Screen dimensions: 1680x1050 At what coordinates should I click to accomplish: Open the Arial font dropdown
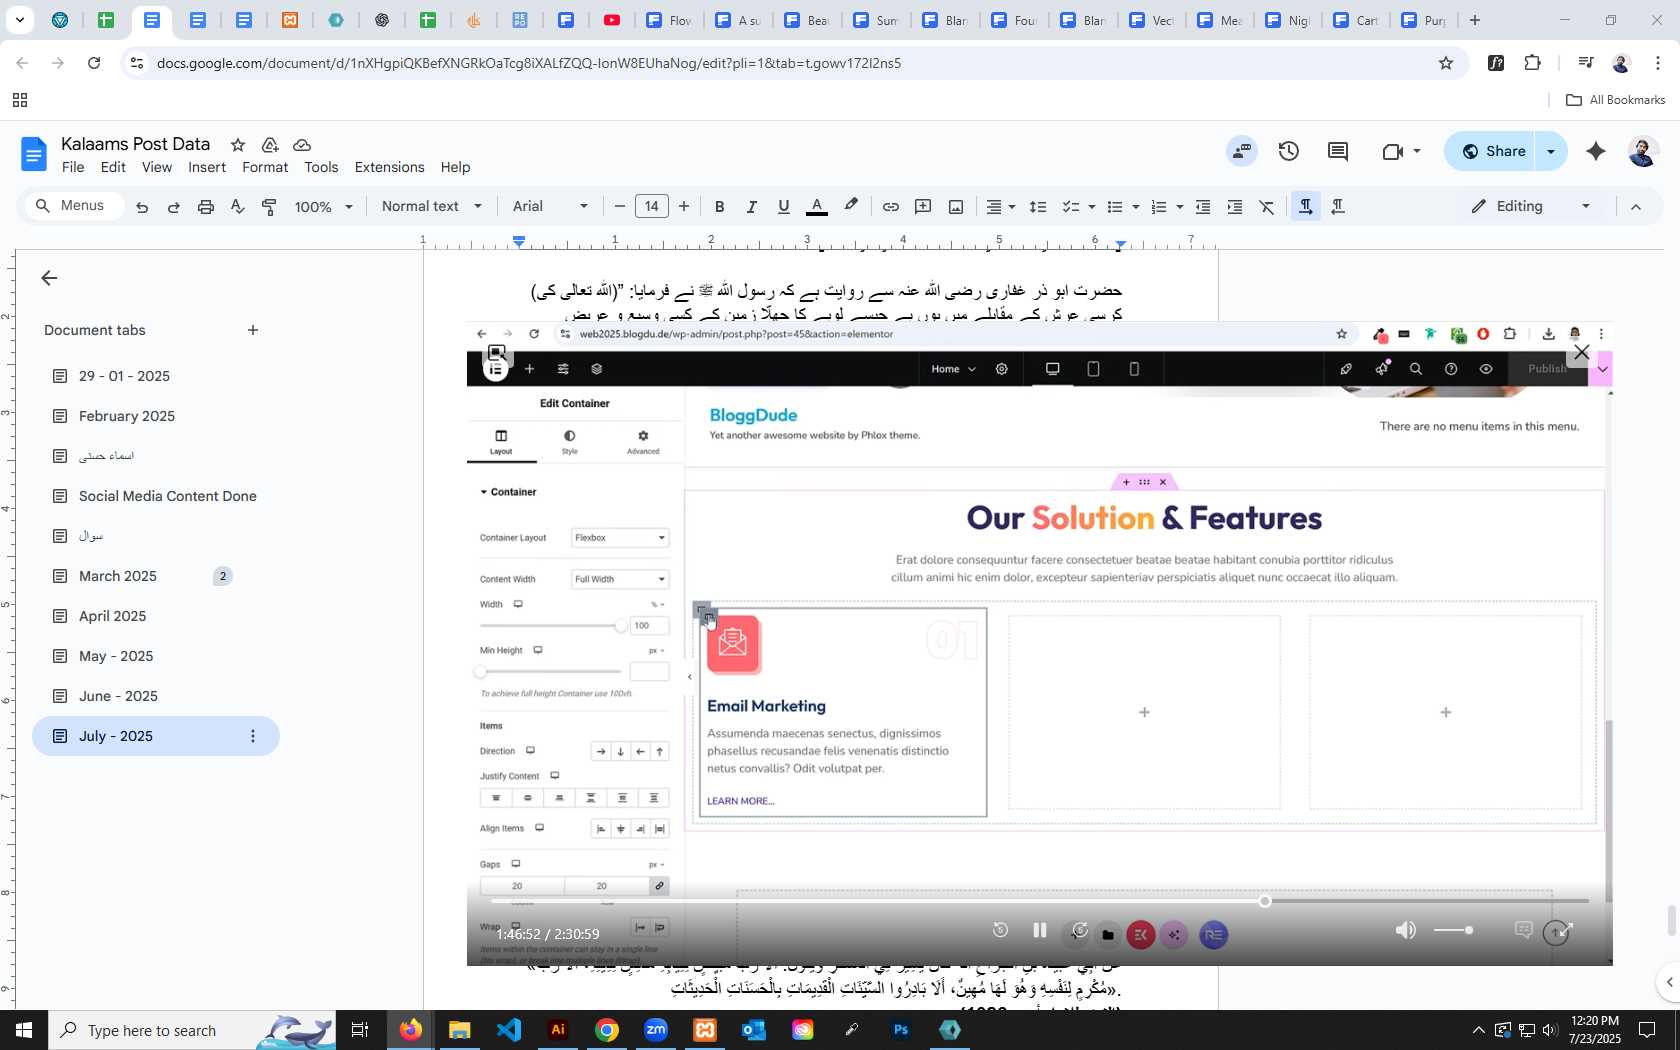550,207
